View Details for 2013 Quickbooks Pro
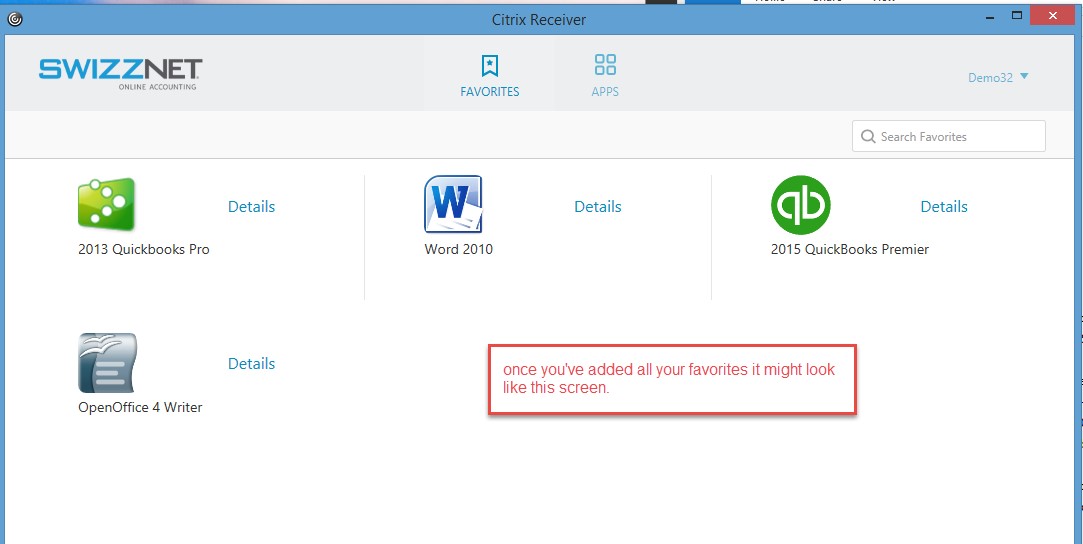This screenshot has width=1083, height=544. pos(251,206)
